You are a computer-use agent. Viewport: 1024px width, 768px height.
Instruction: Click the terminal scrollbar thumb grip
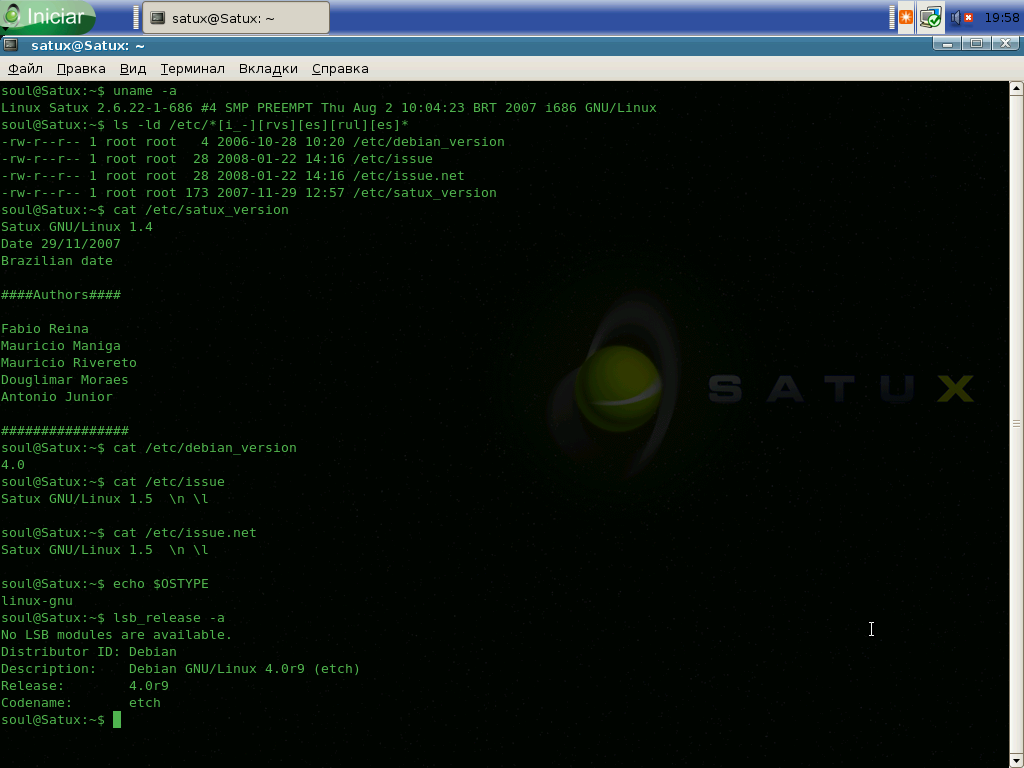tap(1016, 424)
